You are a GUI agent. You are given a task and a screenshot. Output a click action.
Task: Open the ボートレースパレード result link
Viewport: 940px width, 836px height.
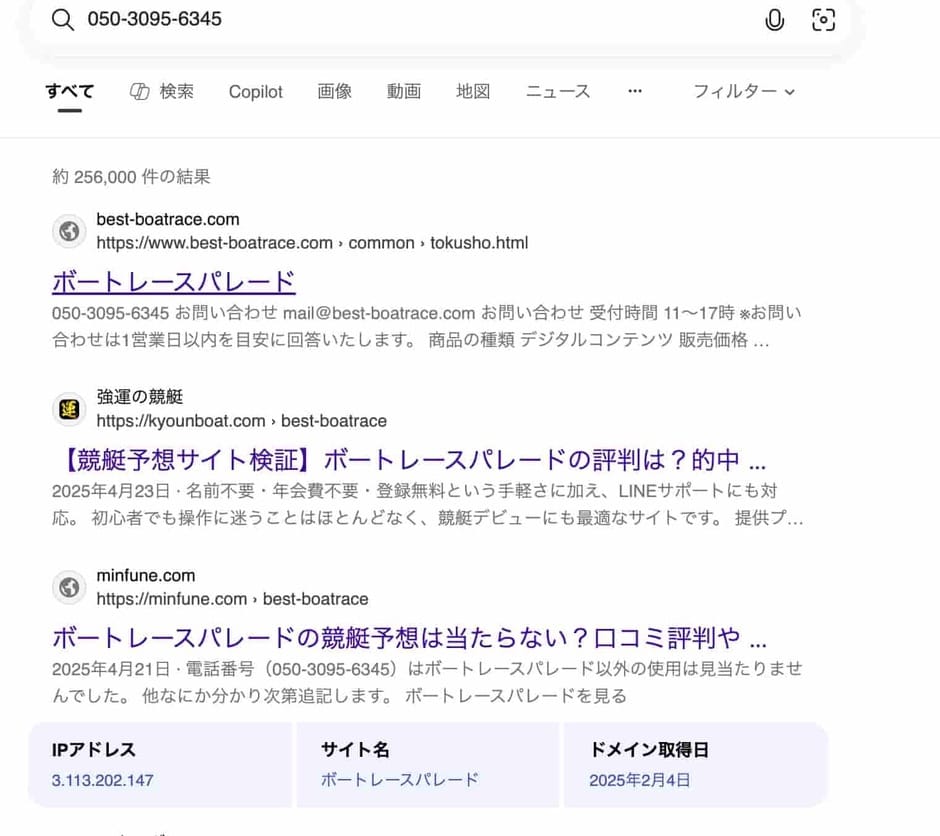tap(172, 282)
